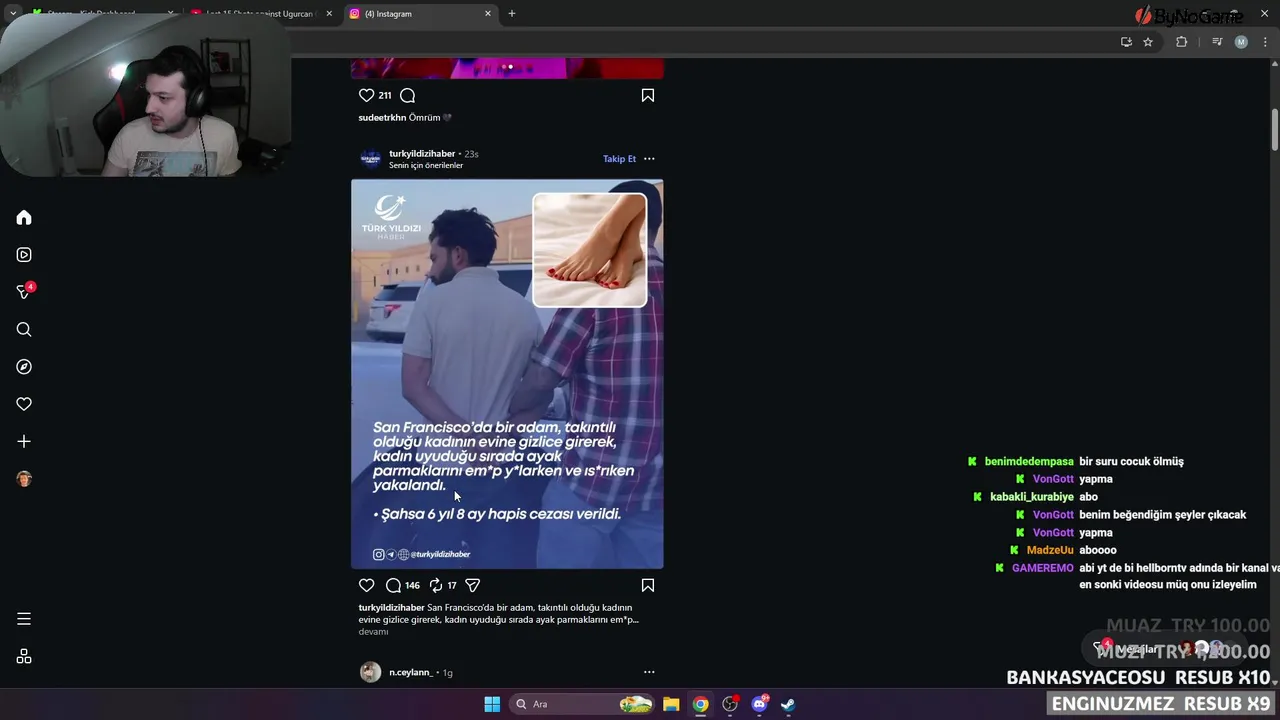
Task: Open comments on the turkyildizihaber post
Action: (x=394, y=585)
